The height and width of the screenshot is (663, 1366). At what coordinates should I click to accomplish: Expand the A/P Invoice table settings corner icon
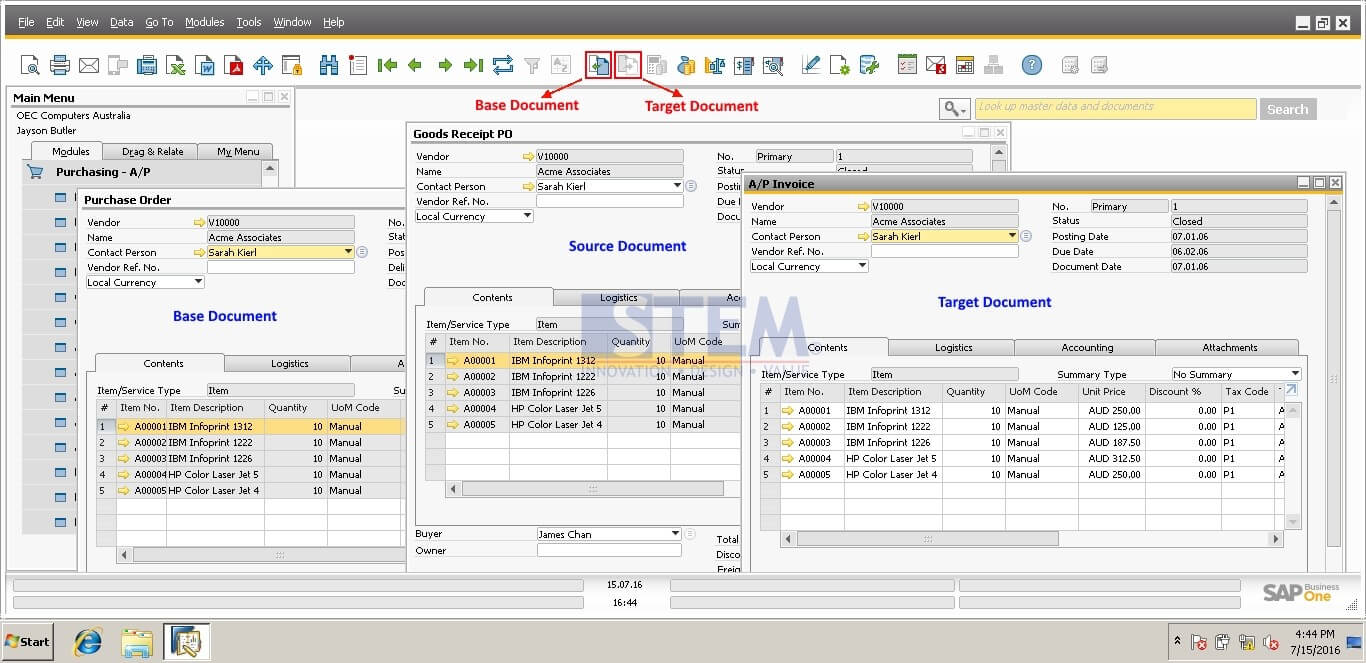coord(1291,390)
